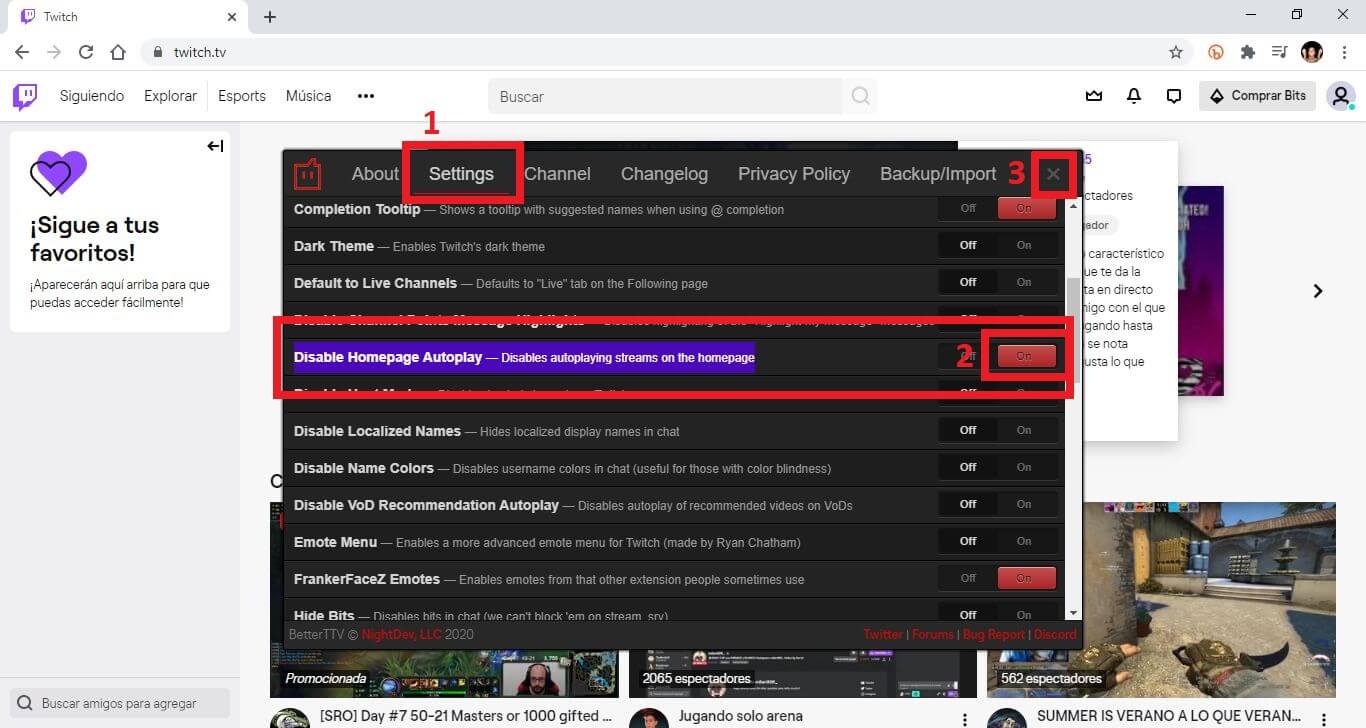Open options for SRO Day #7 stream

pos(606,719)
